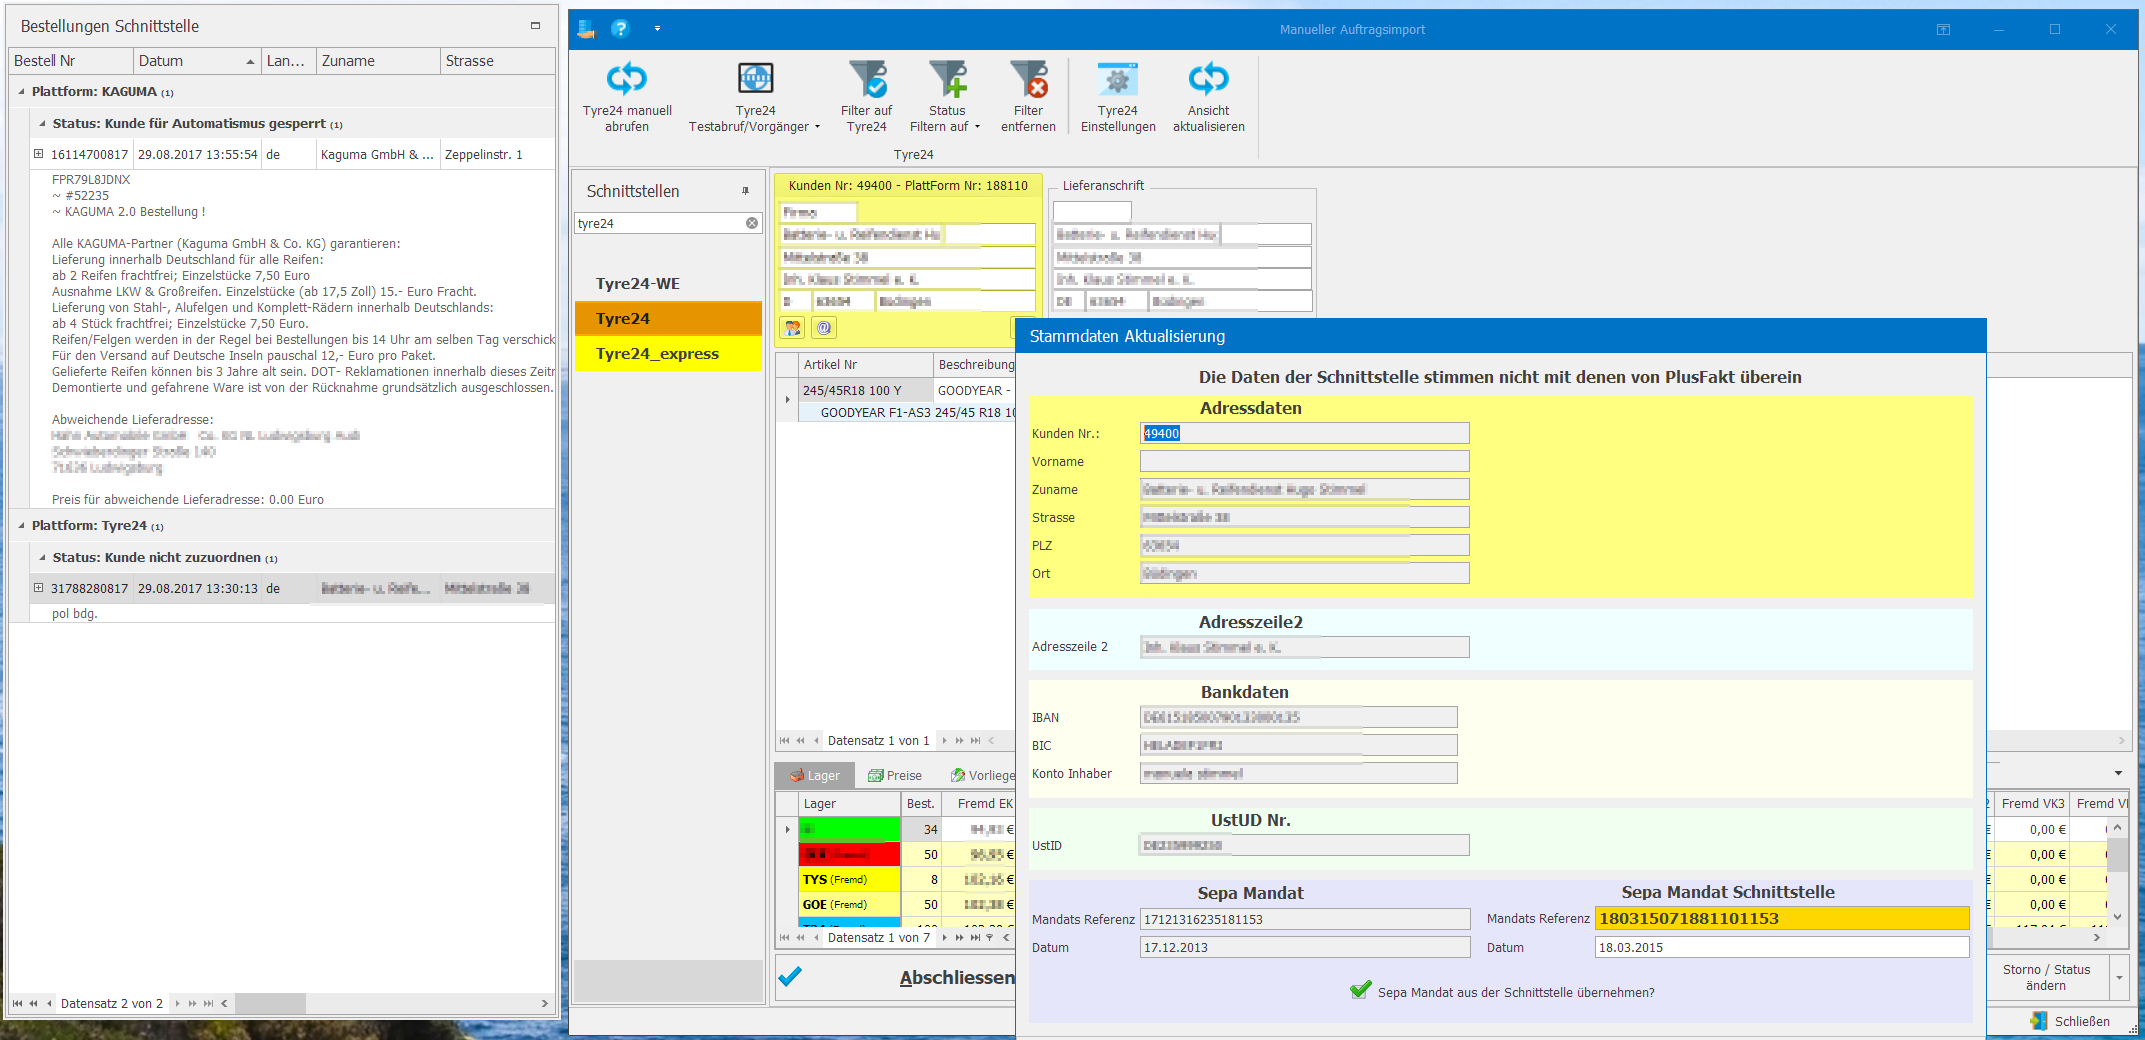Click the empty Vorname field
This screenshot has height=1040, width=2145.
[1304, 461]
